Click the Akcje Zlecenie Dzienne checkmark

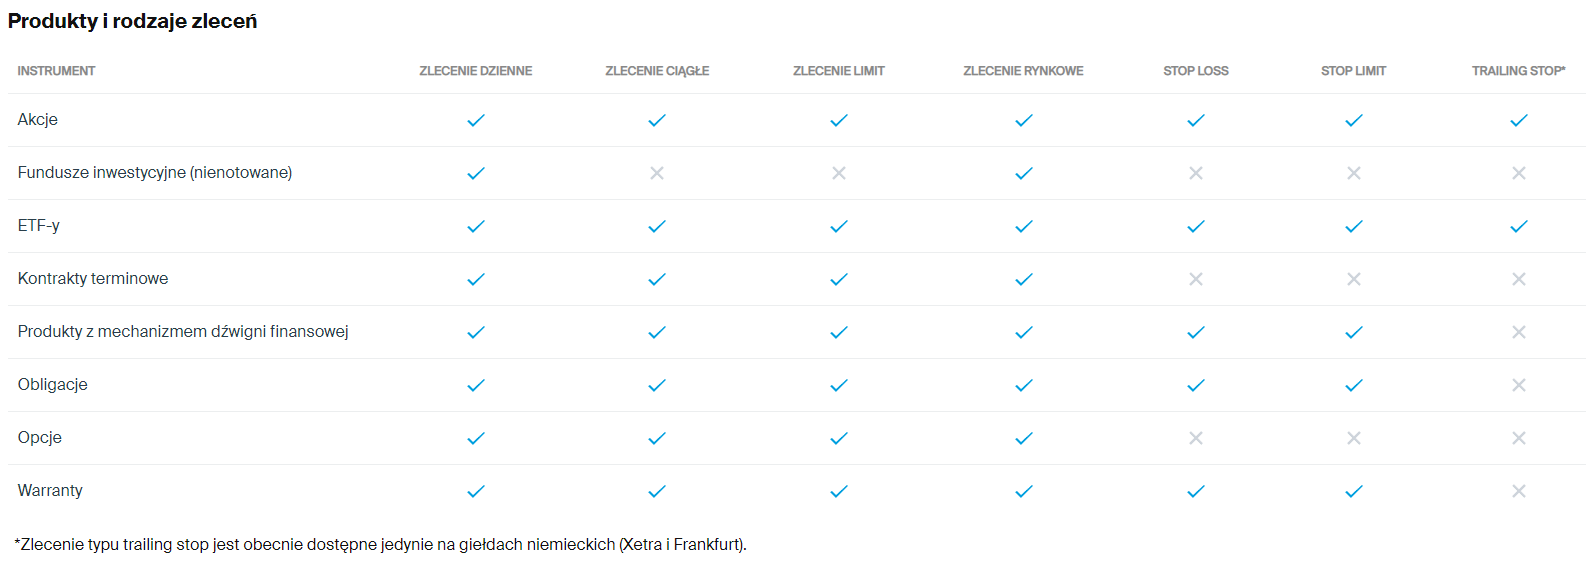[x=476, y=120]
